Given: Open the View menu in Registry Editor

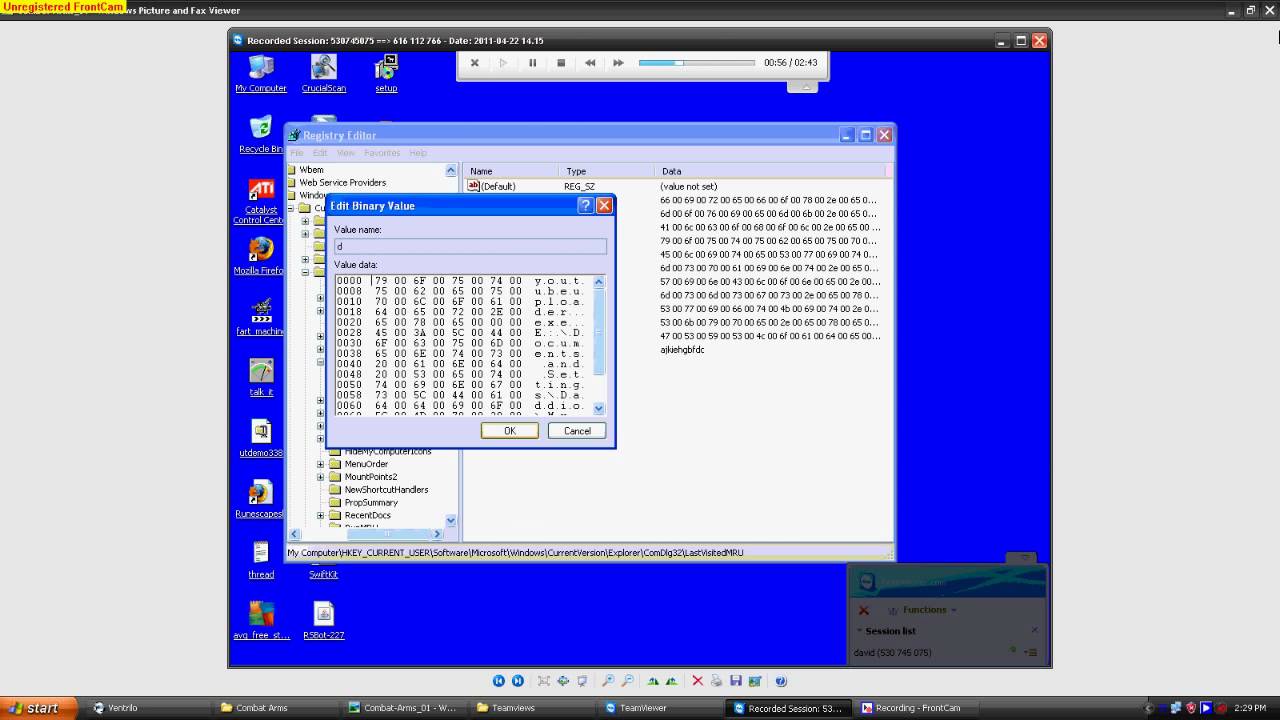Looking at the screenshot, I should (346, 153).
